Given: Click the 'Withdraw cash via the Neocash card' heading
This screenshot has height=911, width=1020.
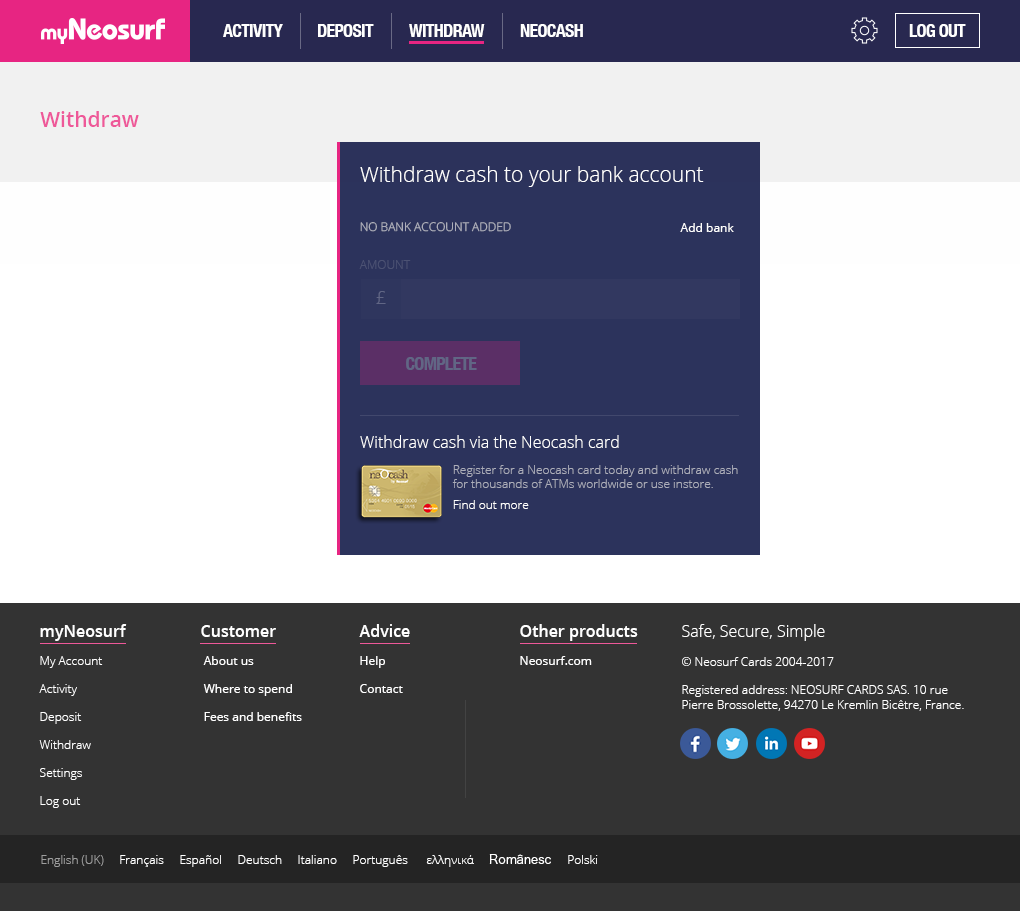Looking at the screenshot, I should coord(489,442).
